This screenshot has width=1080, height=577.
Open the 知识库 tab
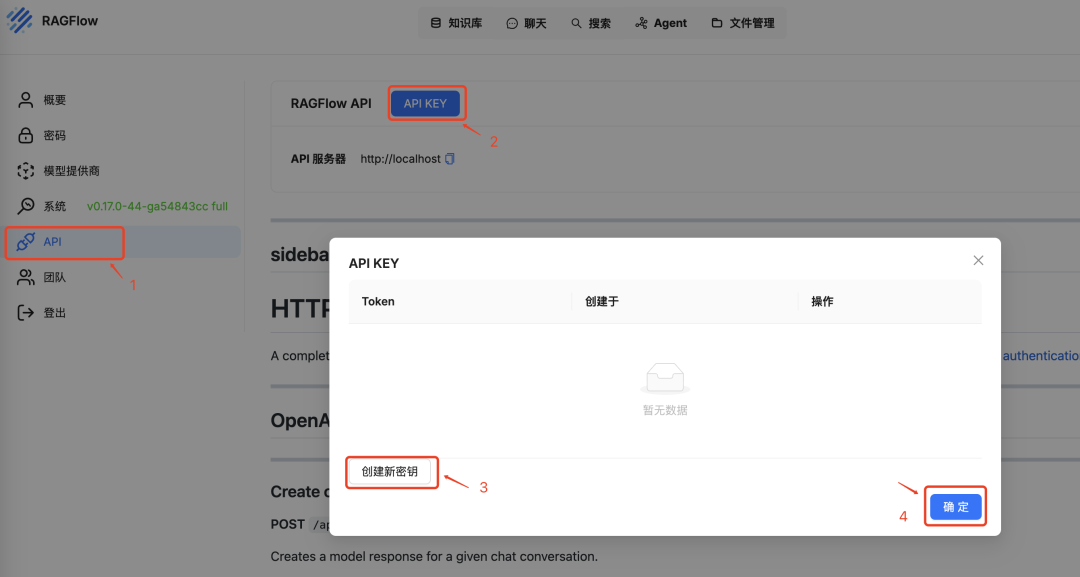point(456,23)
